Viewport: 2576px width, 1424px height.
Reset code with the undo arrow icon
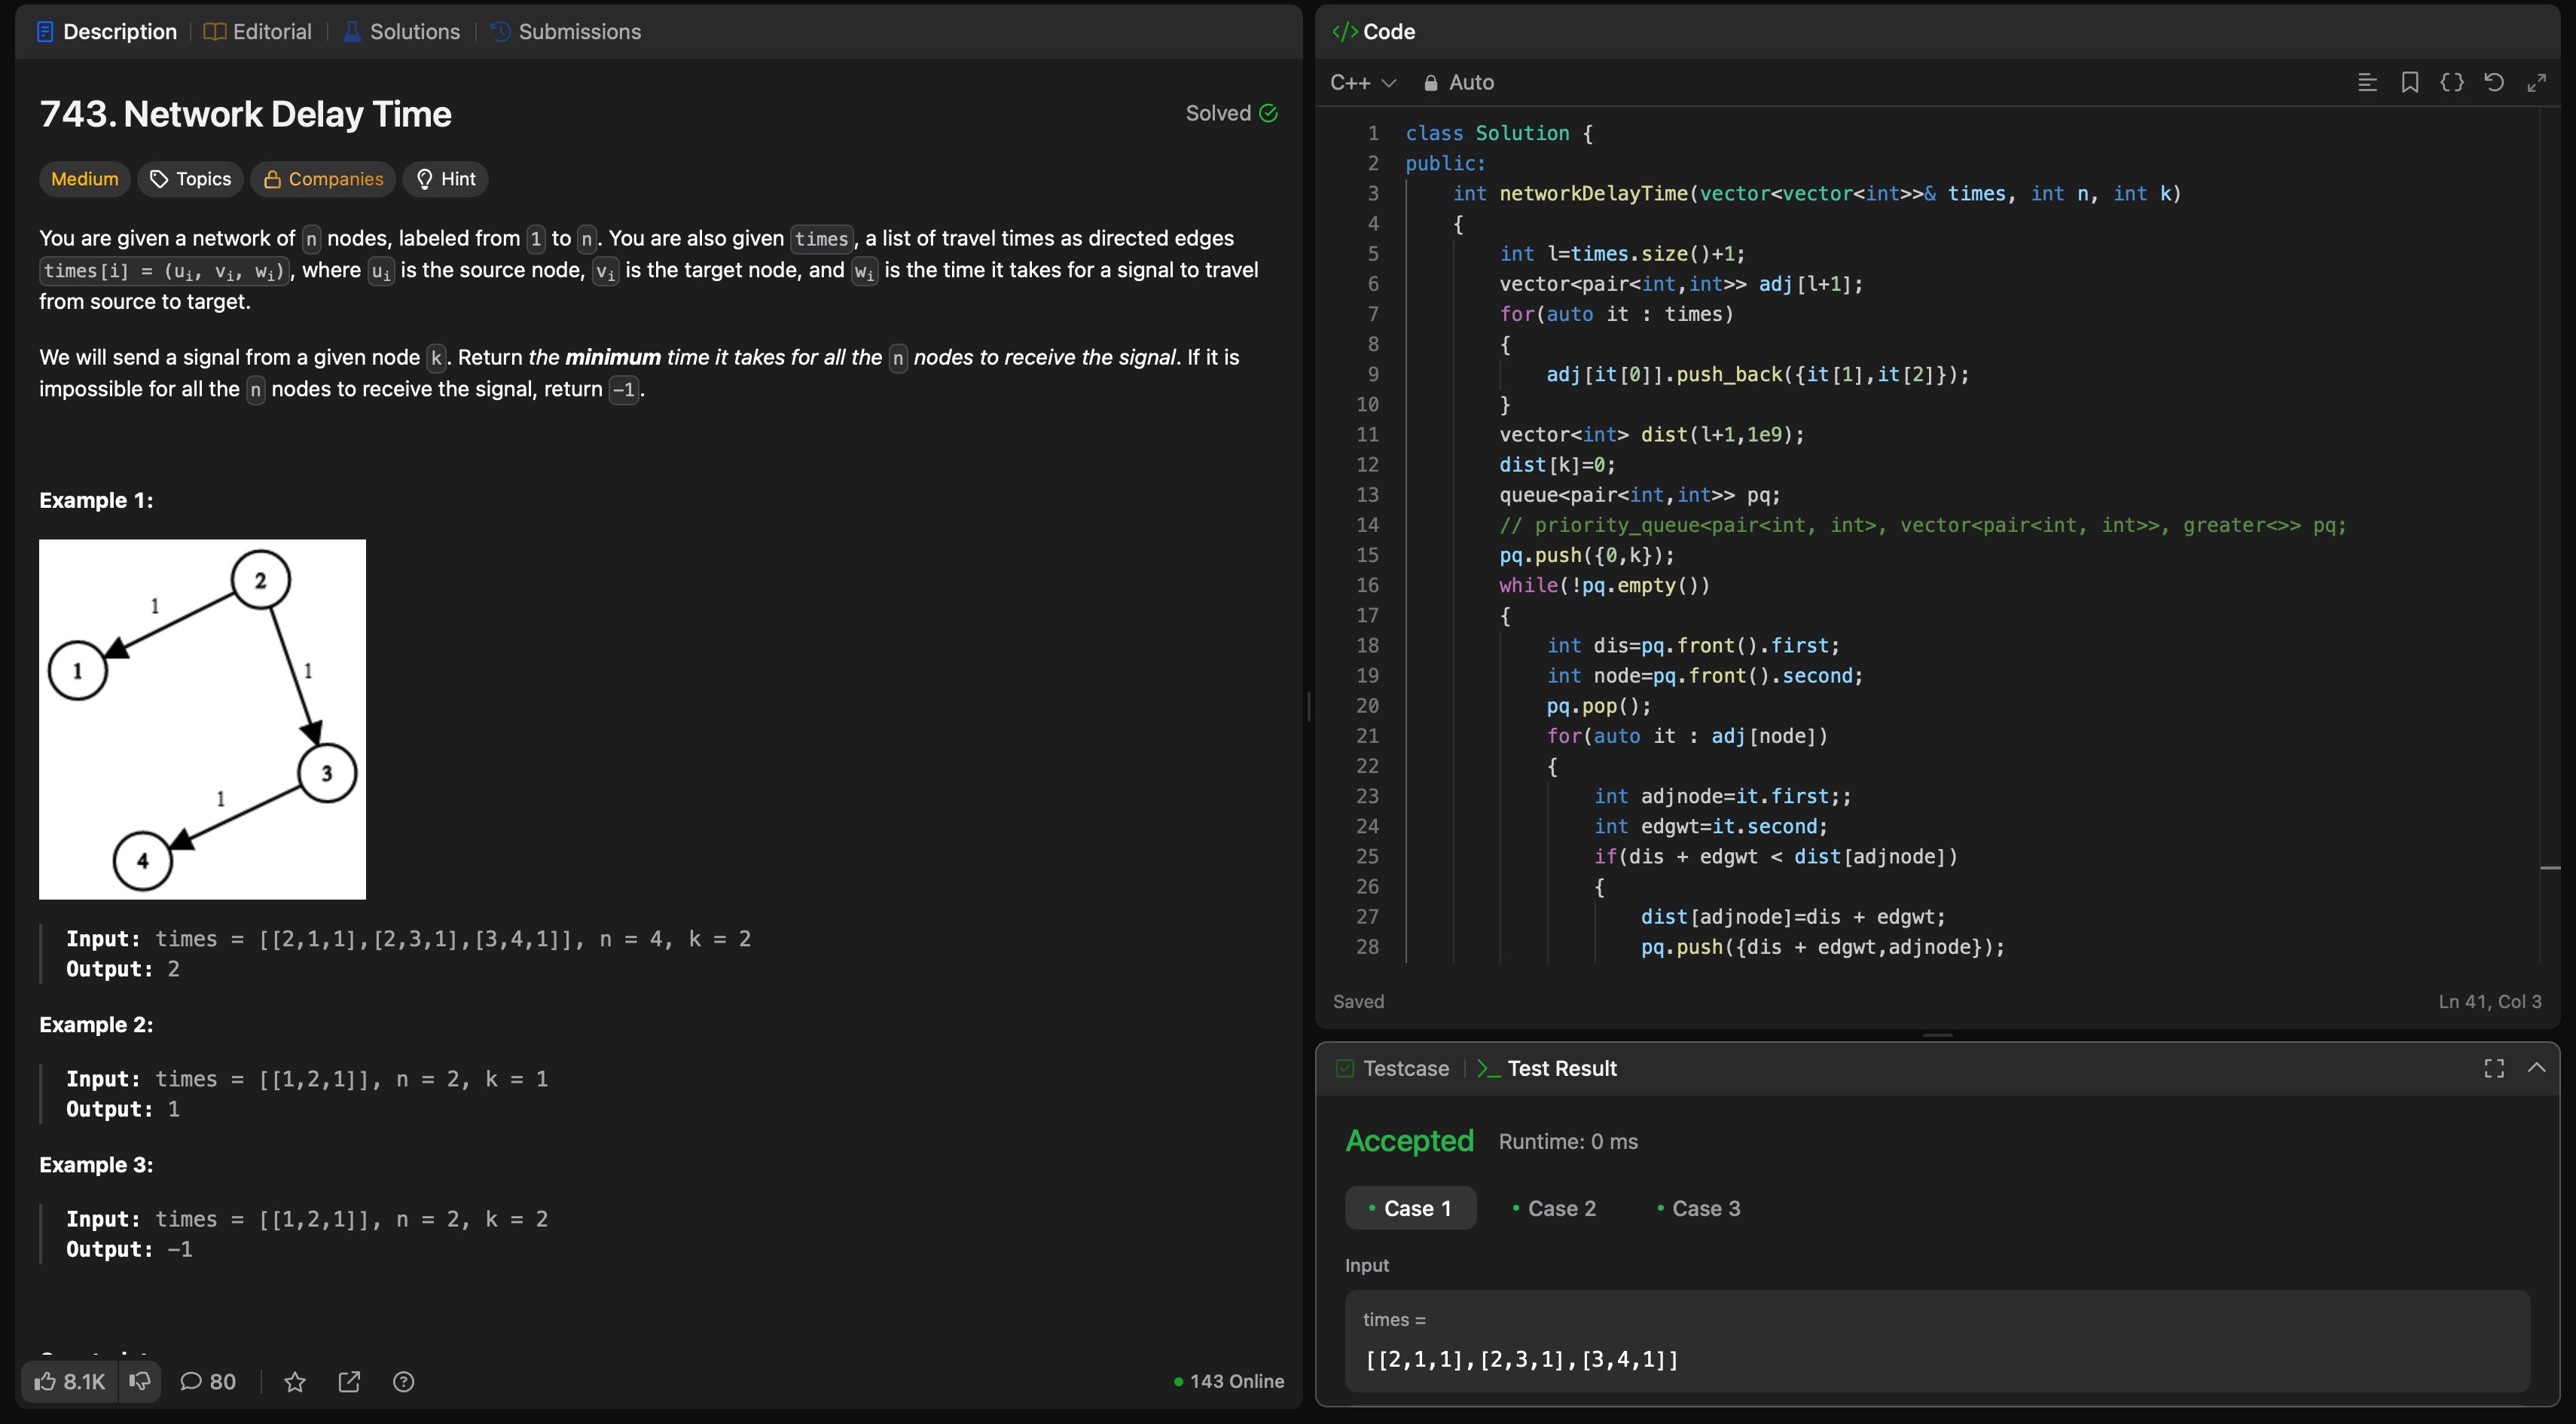(x=2494, y=83)
